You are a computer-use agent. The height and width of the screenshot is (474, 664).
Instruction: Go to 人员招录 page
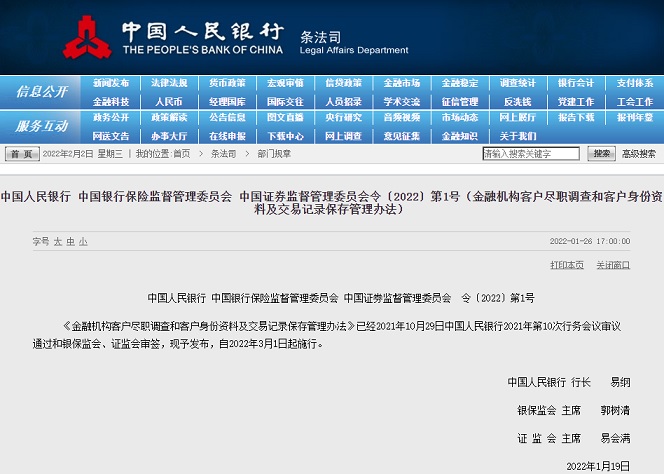point(343,102)
